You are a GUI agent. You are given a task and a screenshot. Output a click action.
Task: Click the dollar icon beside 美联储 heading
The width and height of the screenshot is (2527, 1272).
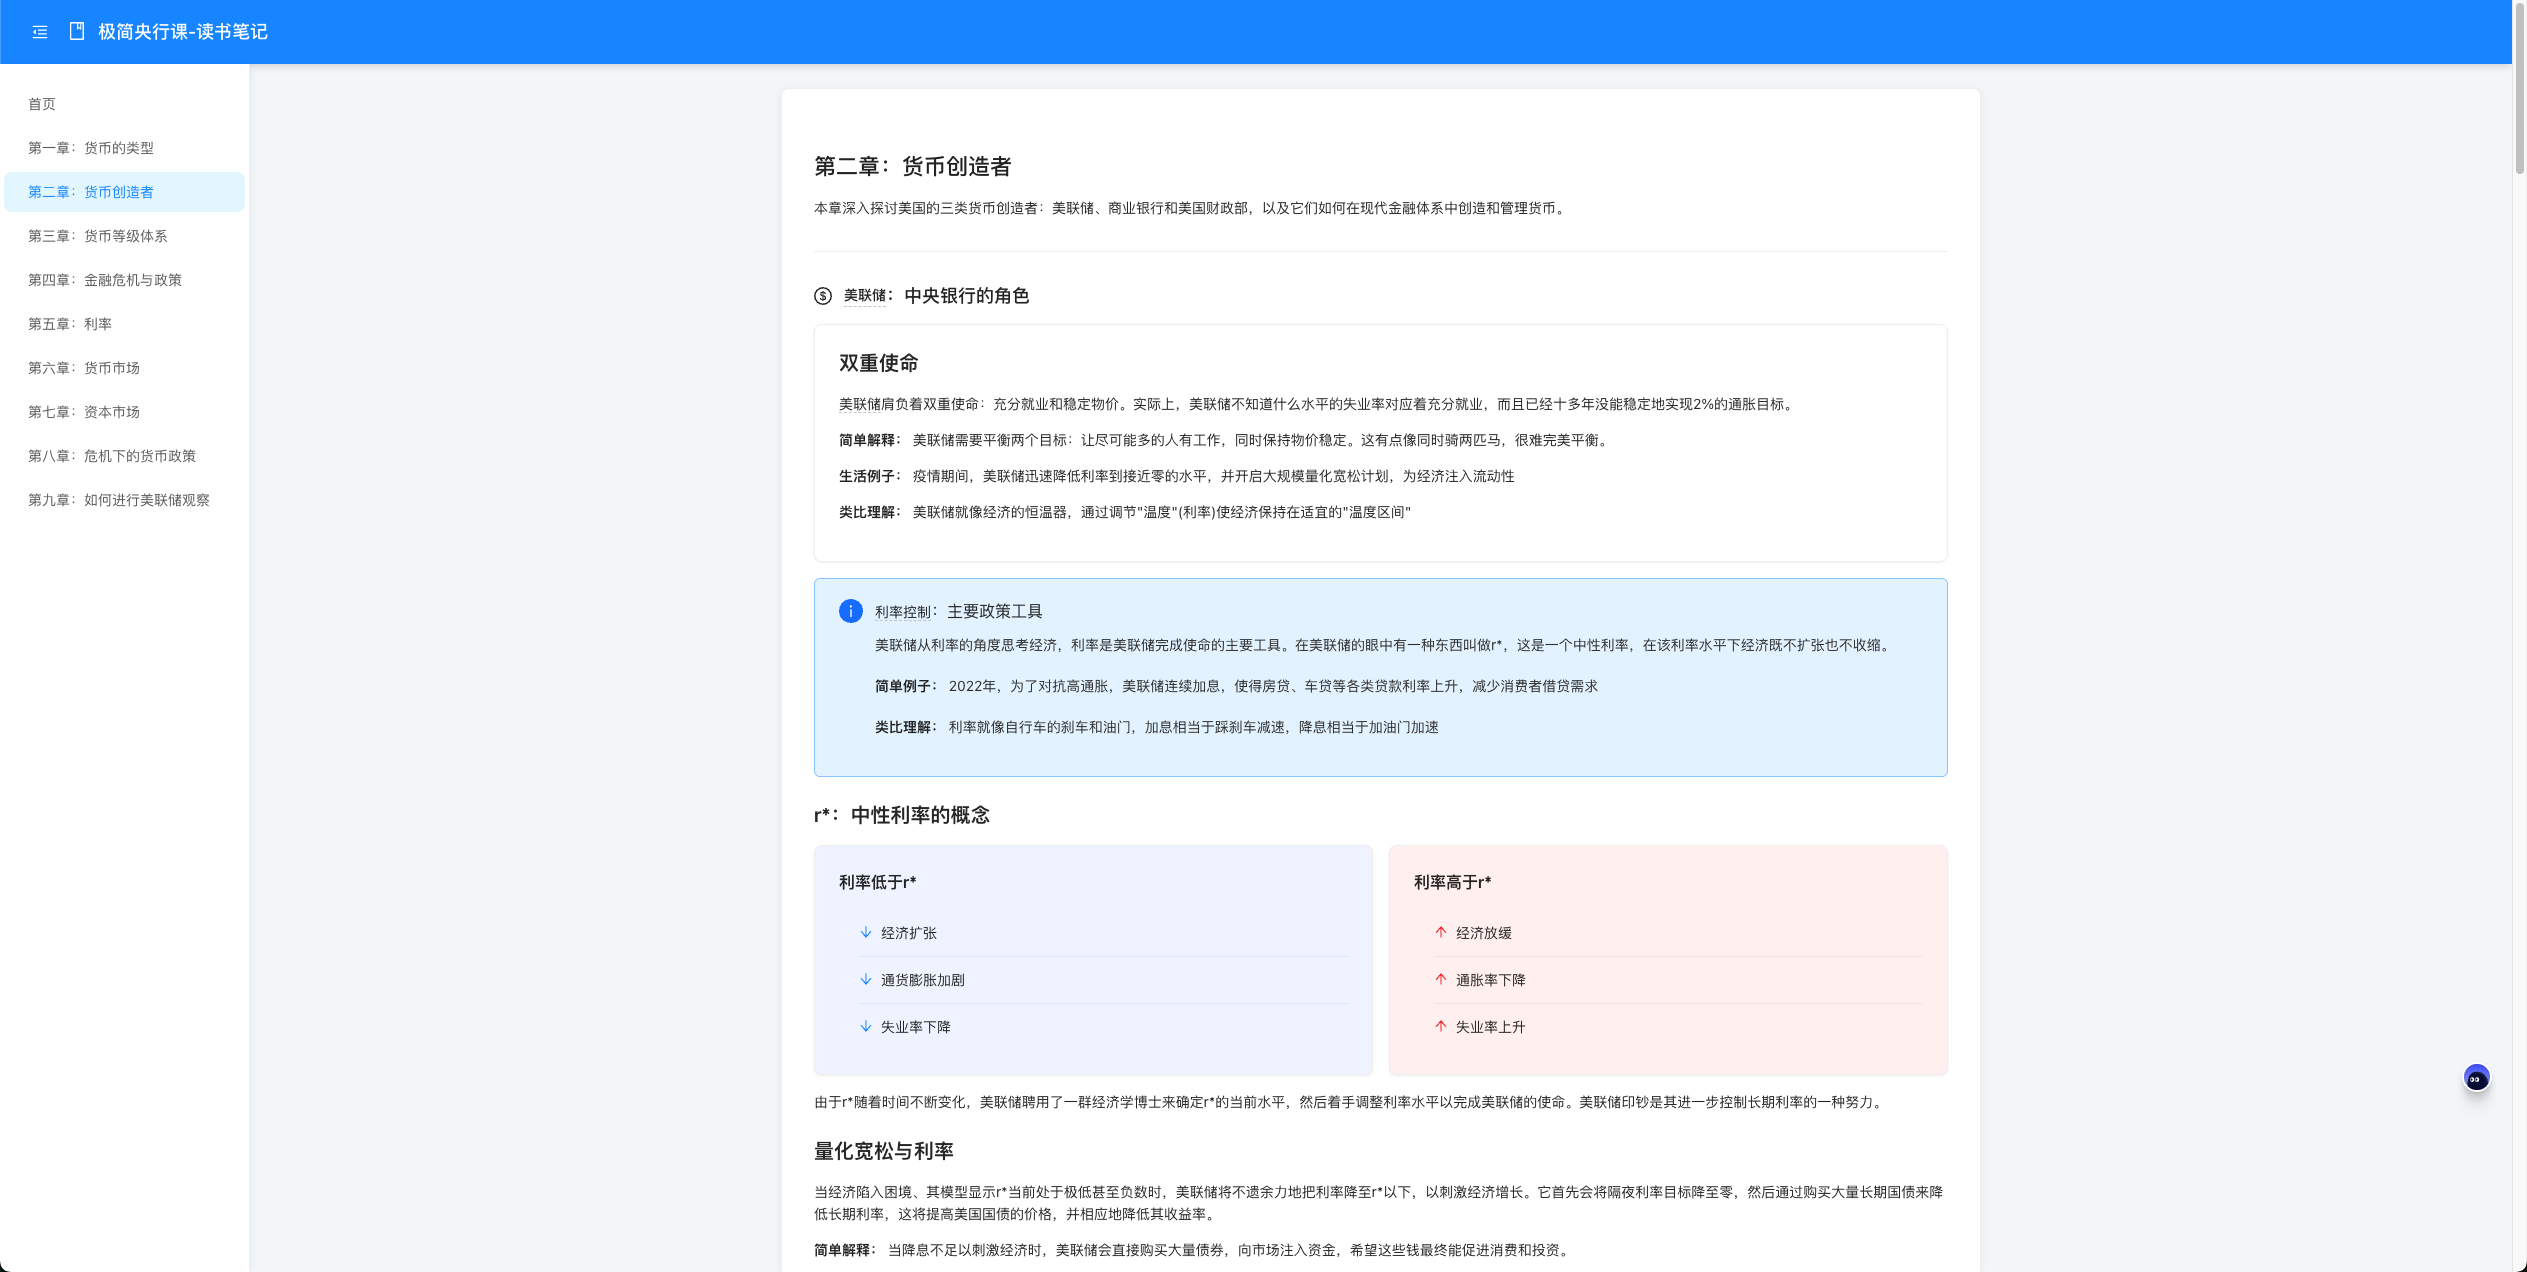tap(823, 296)
